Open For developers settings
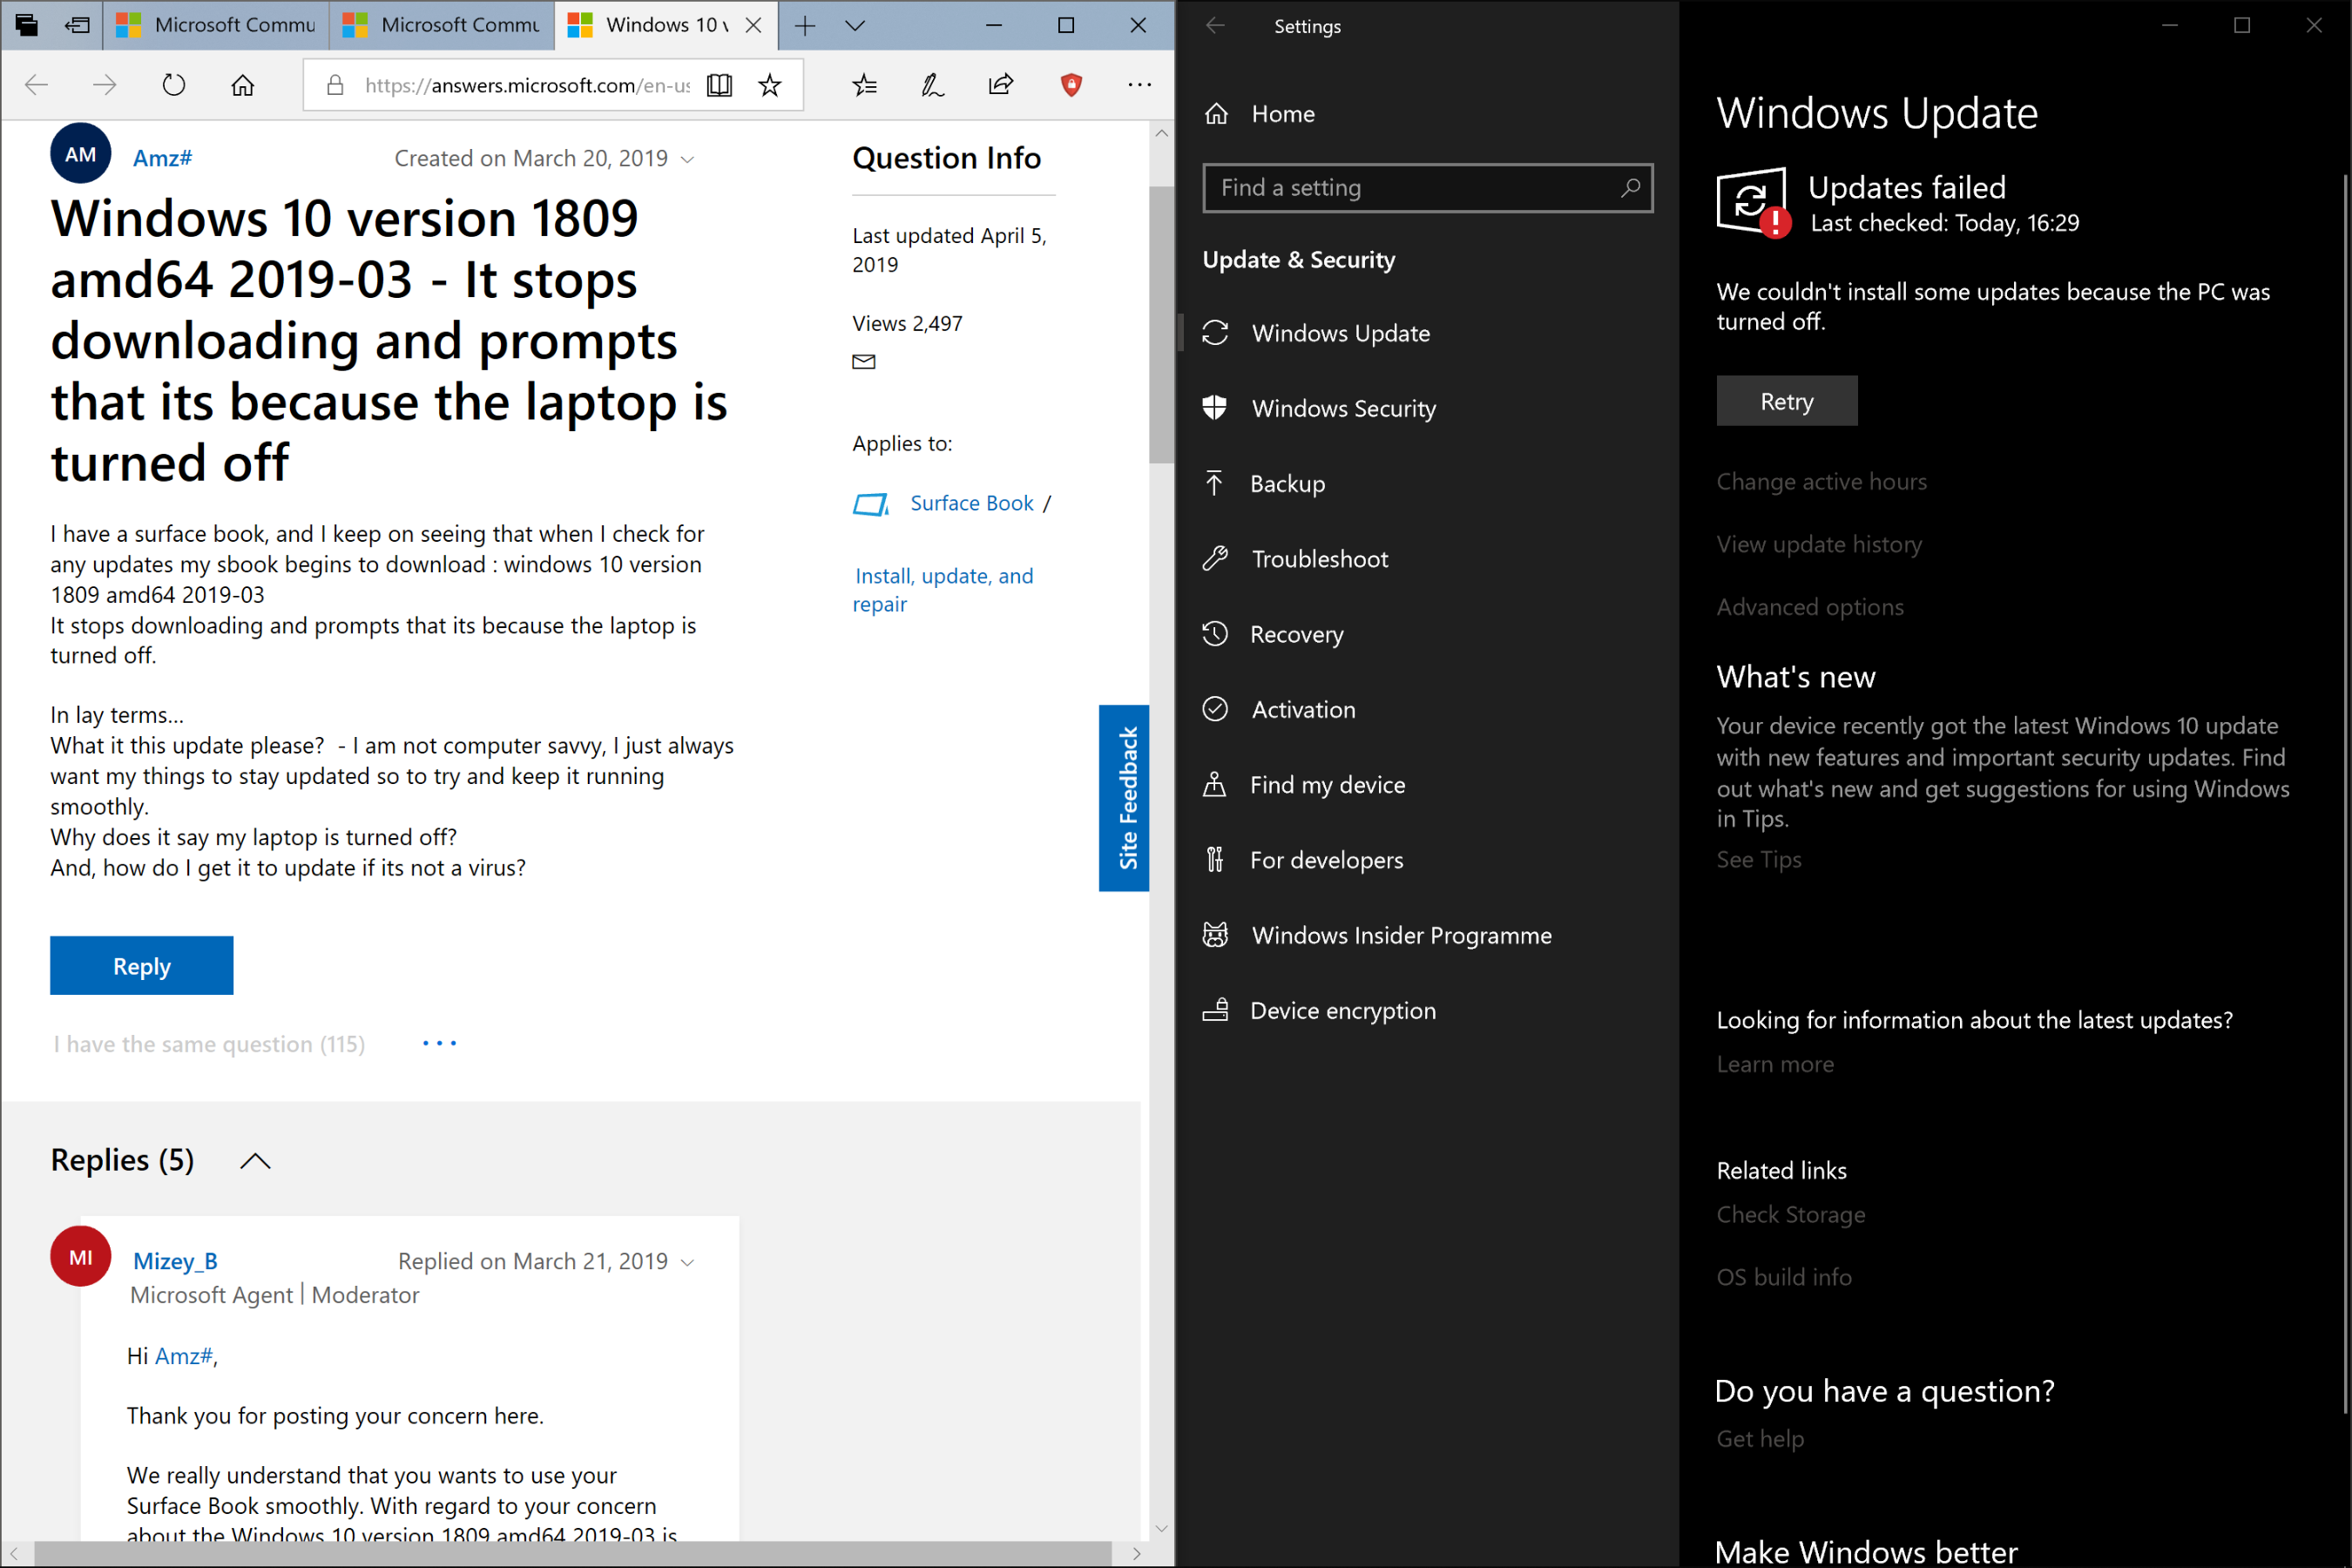The image size is (2352, 1568). 1427,860
